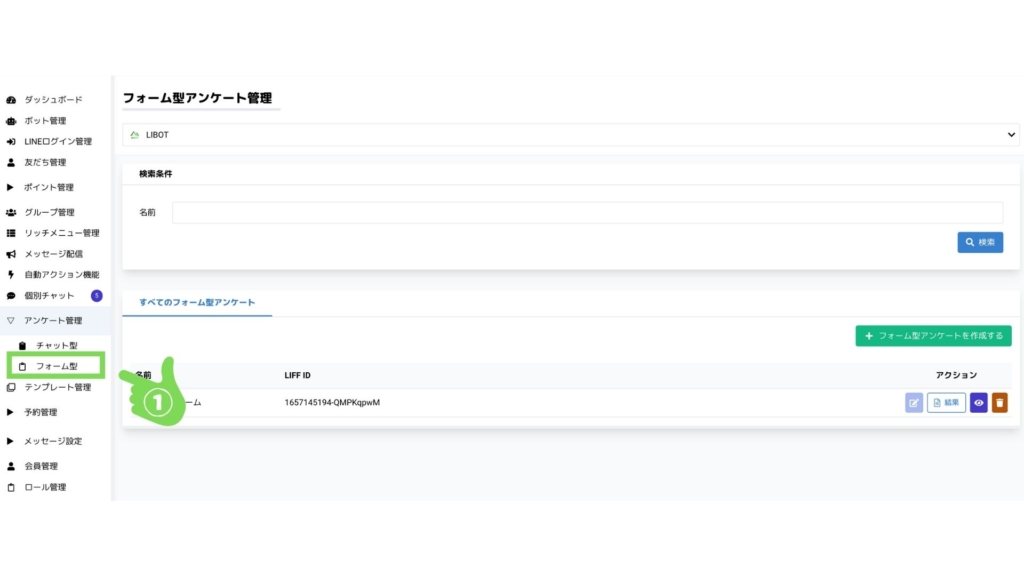Screen dimensions: 1024x576
Task: Click the group icon beside グループ管理
Action: coord(11,212)
